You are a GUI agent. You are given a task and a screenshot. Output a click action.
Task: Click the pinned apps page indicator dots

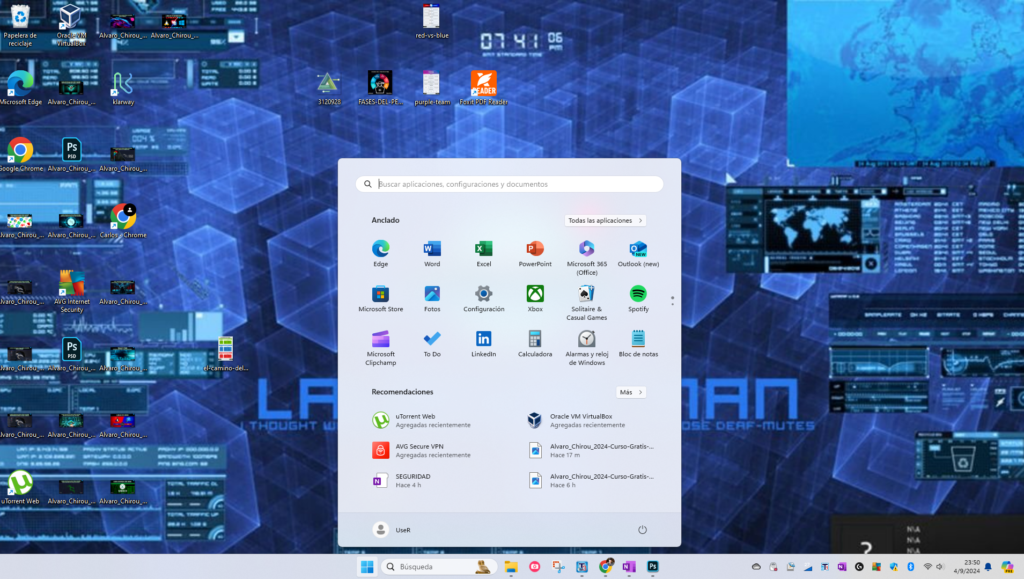(672, 298)
